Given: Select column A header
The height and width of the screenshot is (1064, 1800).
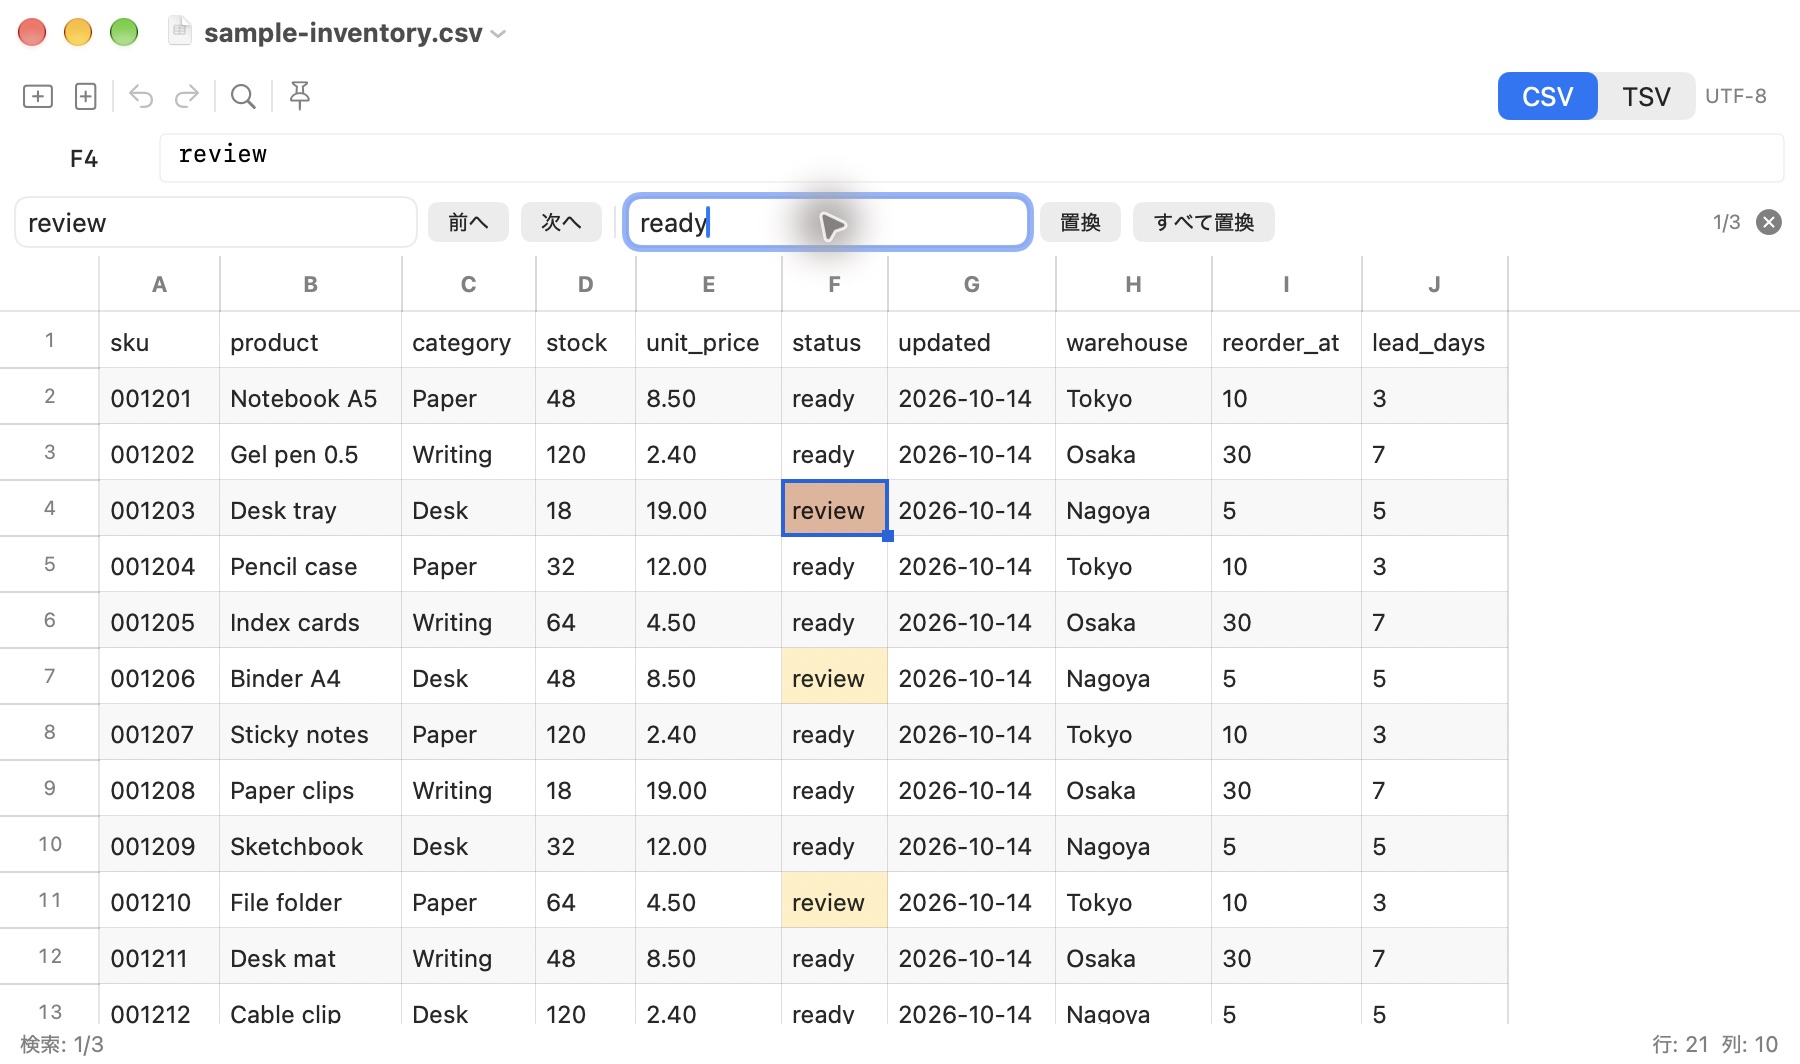Looking at the screenshot, I should coord(159,284).
